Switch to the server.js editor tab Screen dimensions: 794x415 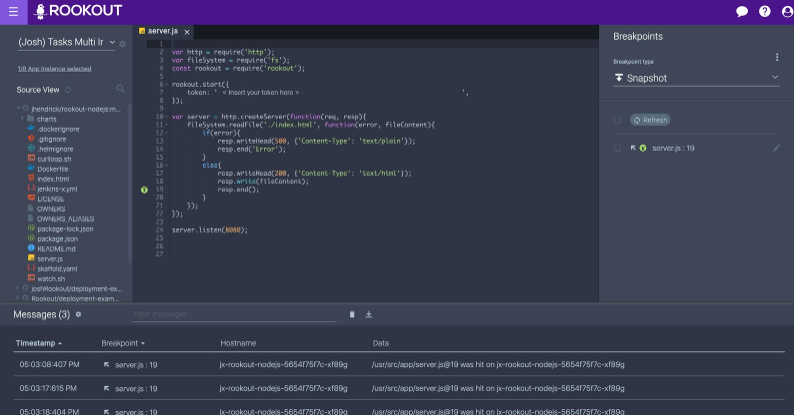tap(160, 32)
